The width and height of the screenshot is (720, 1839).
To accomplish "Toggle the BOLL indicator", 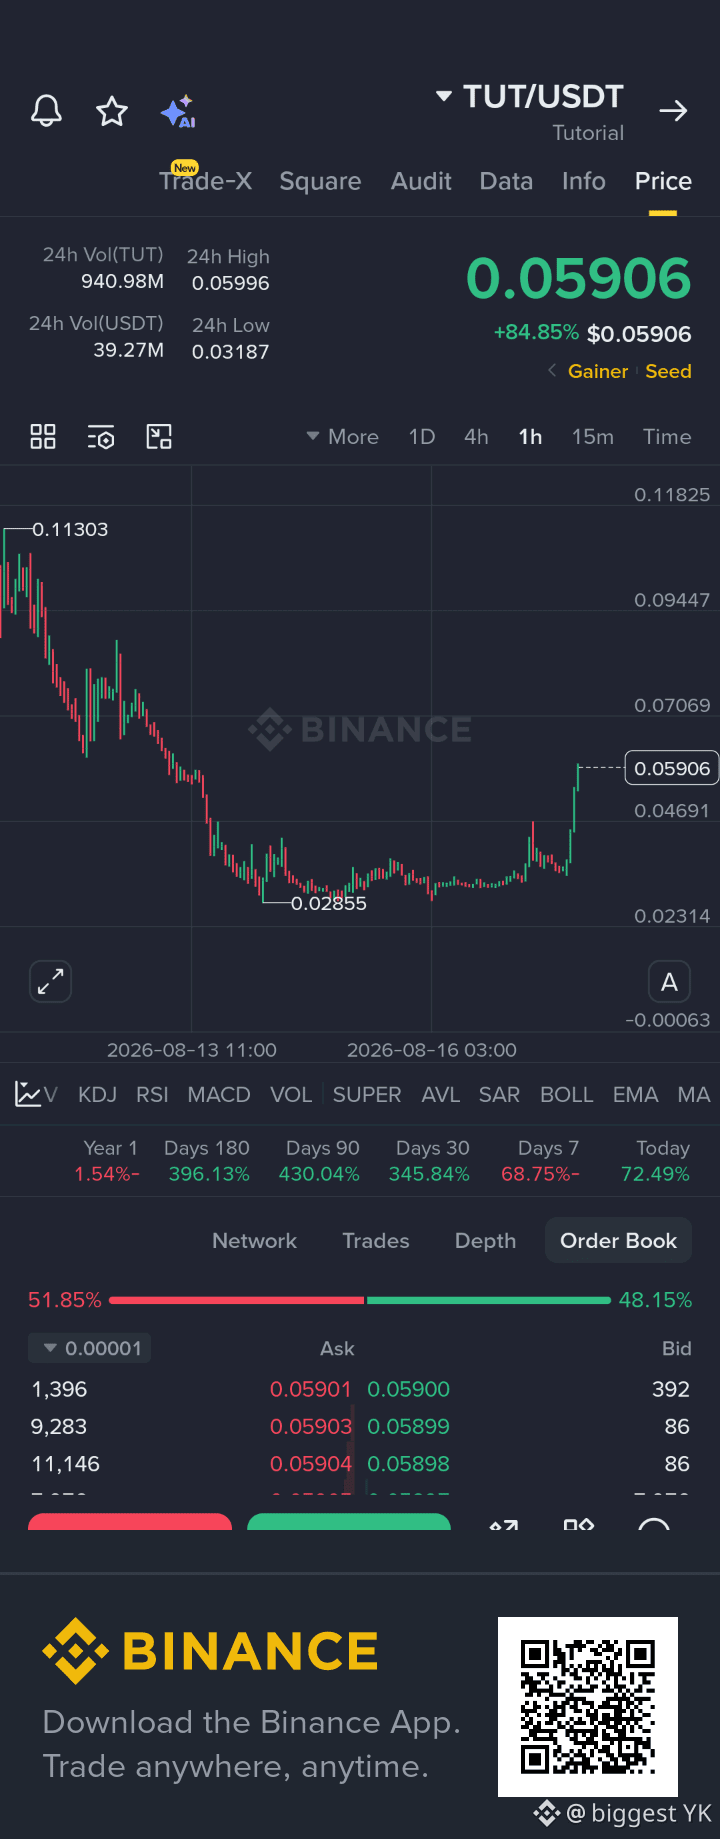I will [x=567, y=1095].
